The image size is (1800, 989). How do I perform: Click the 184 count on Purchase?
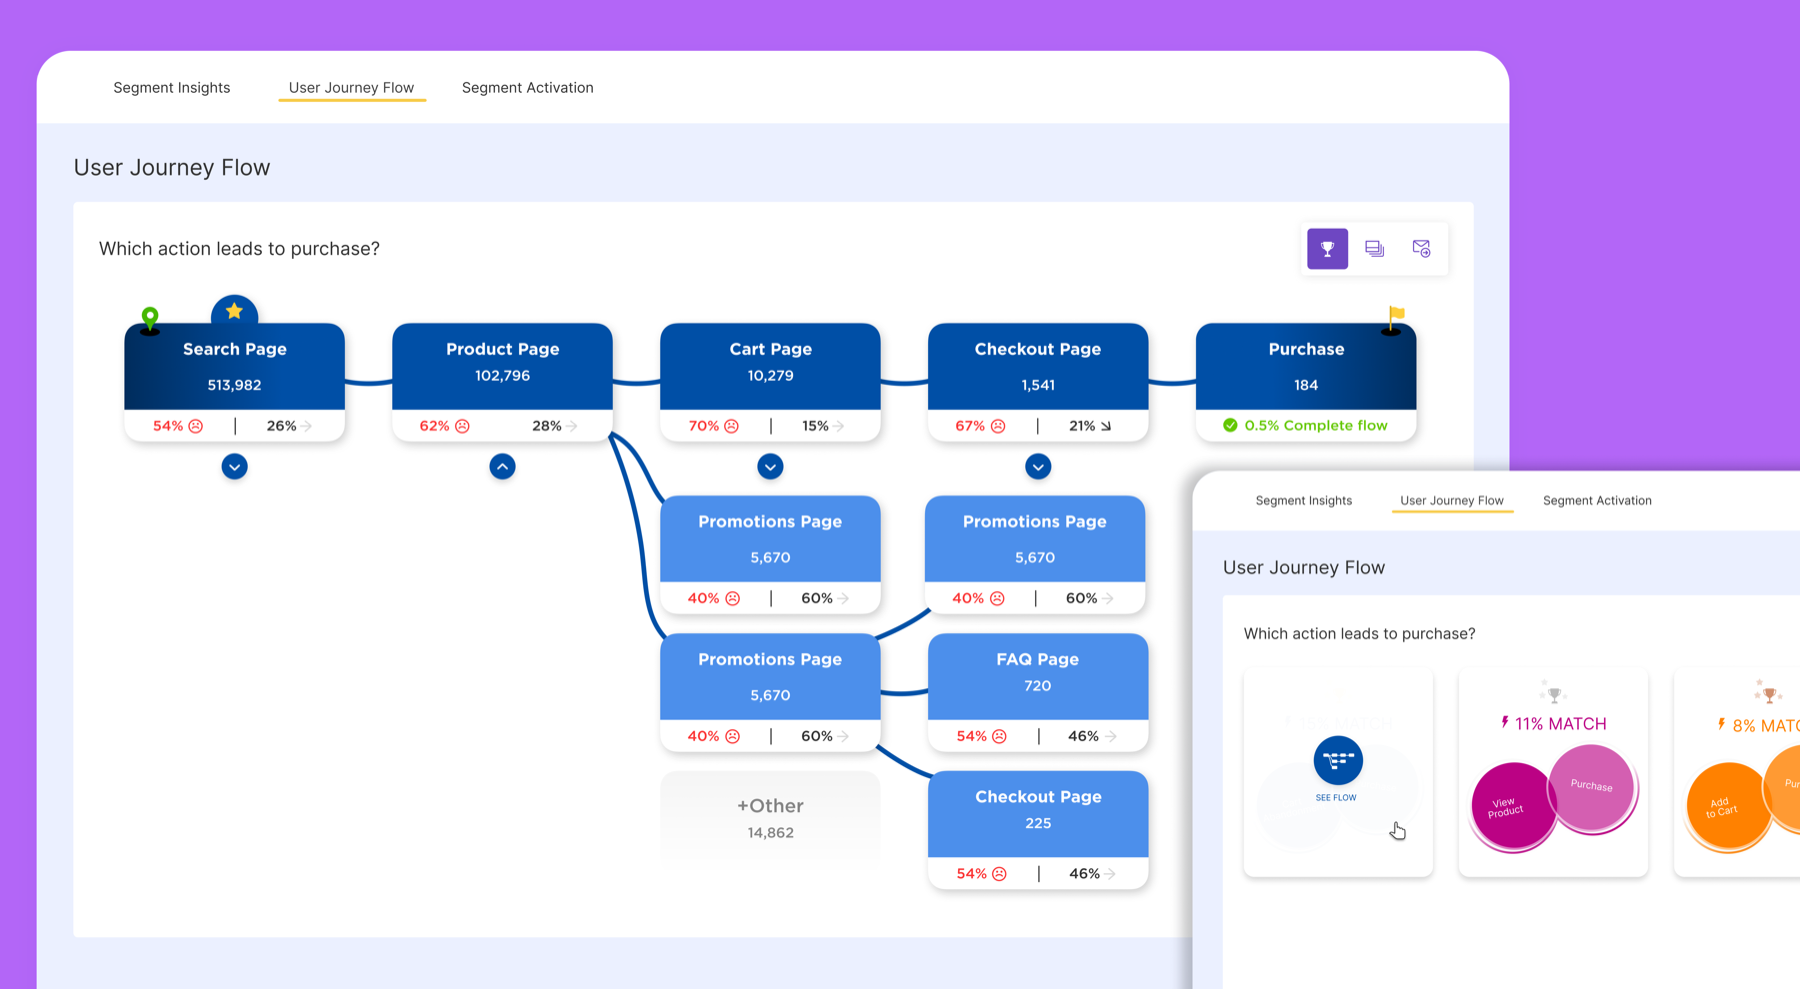click(x=1306, y=385)
